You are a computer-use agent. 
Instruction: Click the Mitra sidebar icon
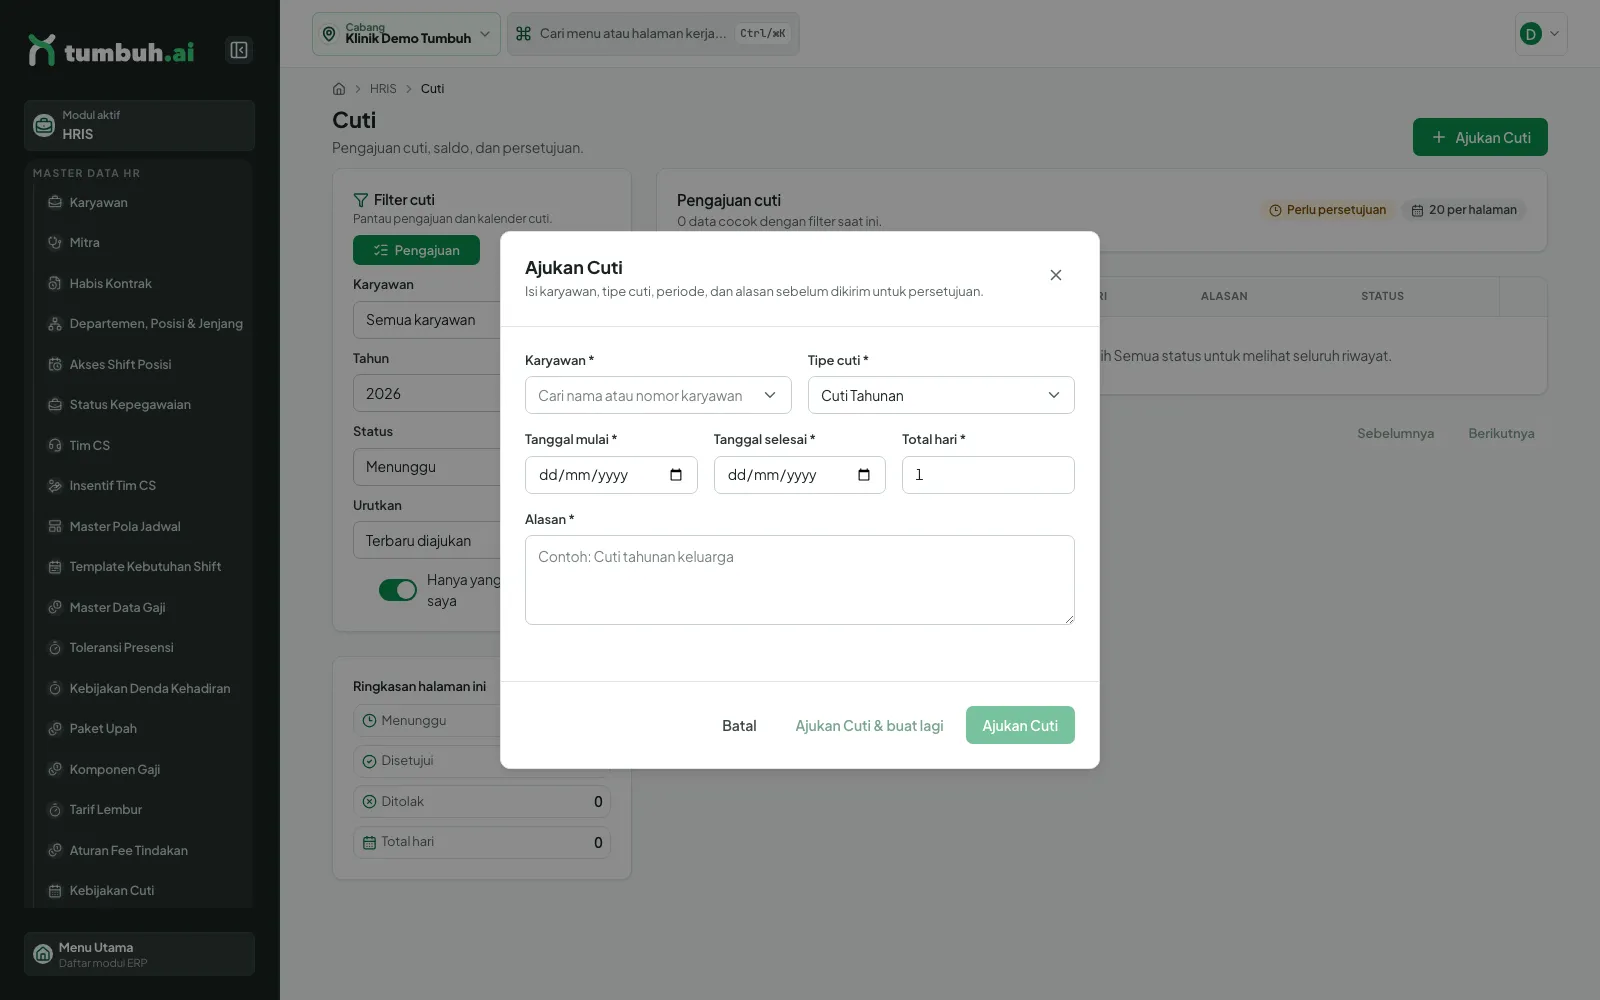55,243
